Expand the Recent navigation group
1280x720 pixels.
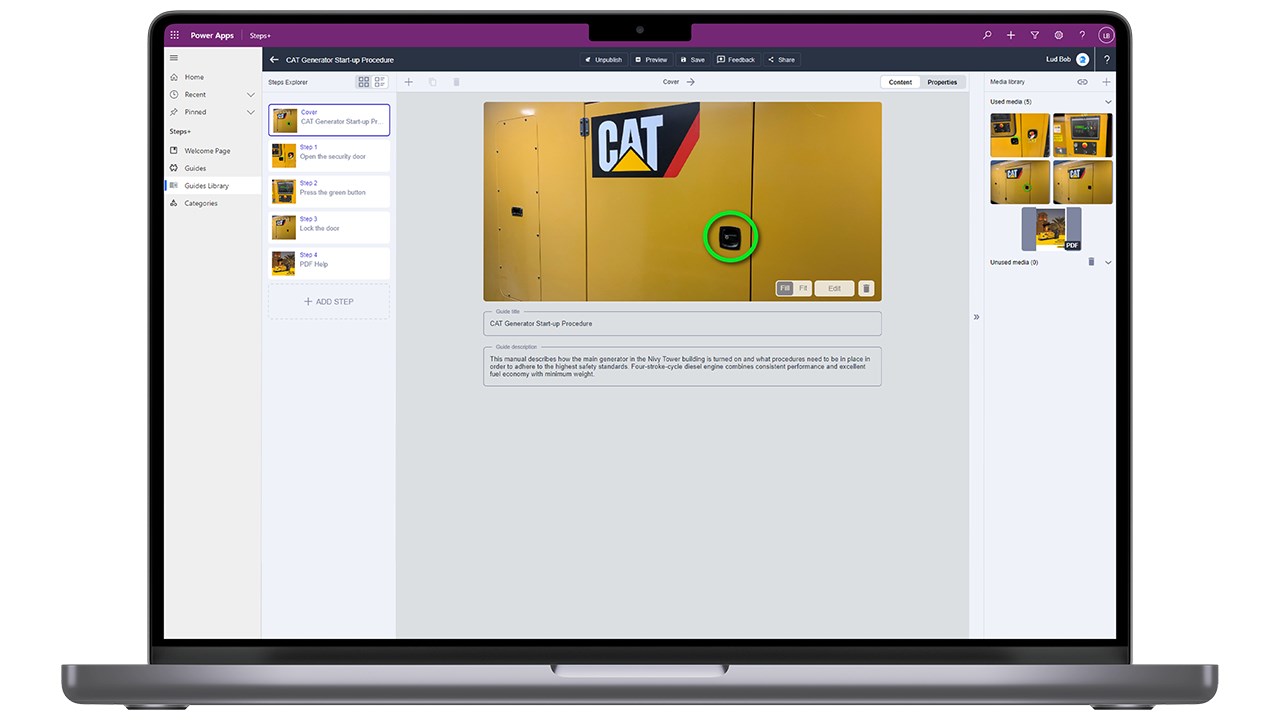[x=250, y=95]
